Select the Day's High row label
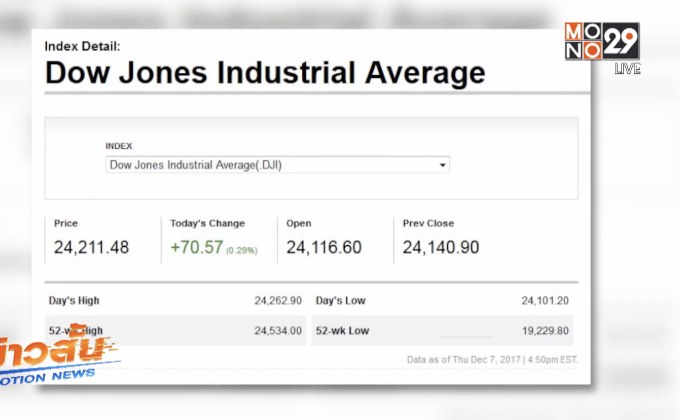The width and height of the screenshot is (680, 420). coord(74,300)
